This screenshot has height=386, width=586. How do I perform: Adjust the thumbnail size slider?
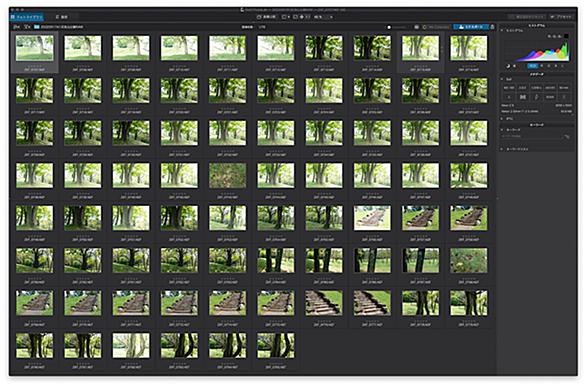click(397, 27)
